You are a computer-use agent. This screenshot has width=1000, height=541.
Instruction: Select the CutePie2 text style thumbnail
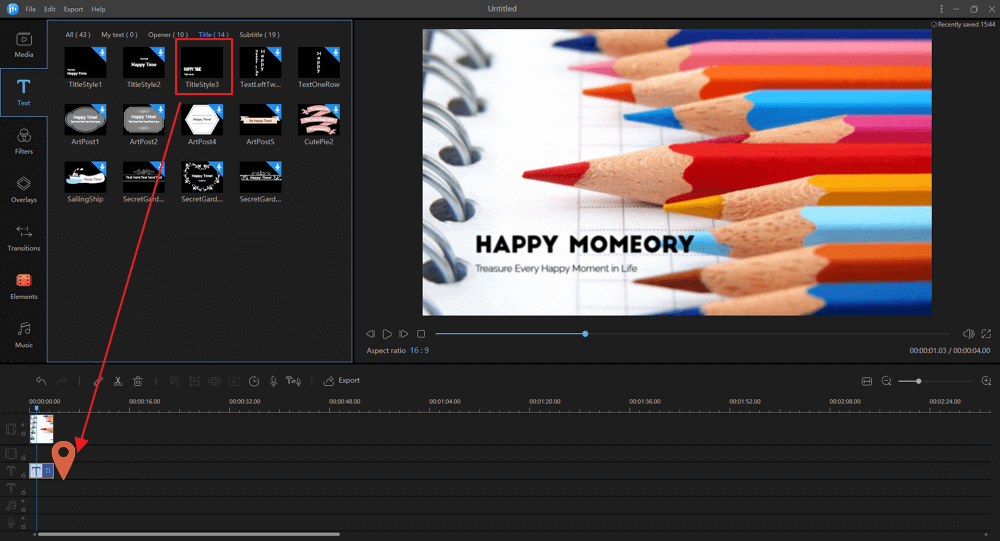(319, 121)
